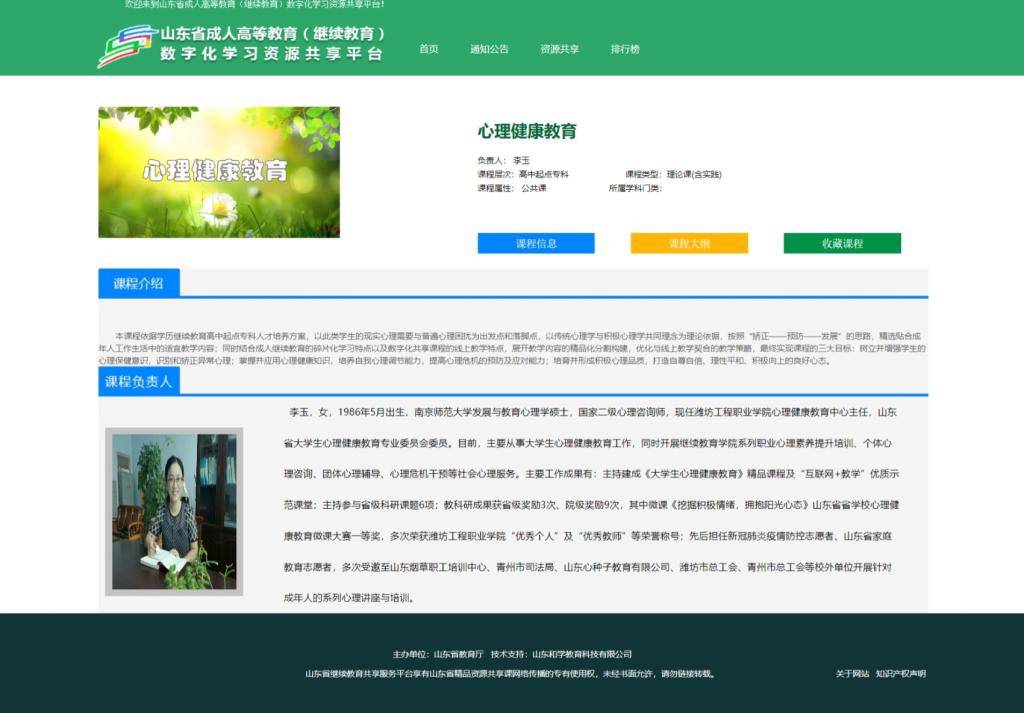Viewport: 1024px width, 713px height.
Task: Click the 课程属性: 公共课 text
Action: [x=511, y=188]
